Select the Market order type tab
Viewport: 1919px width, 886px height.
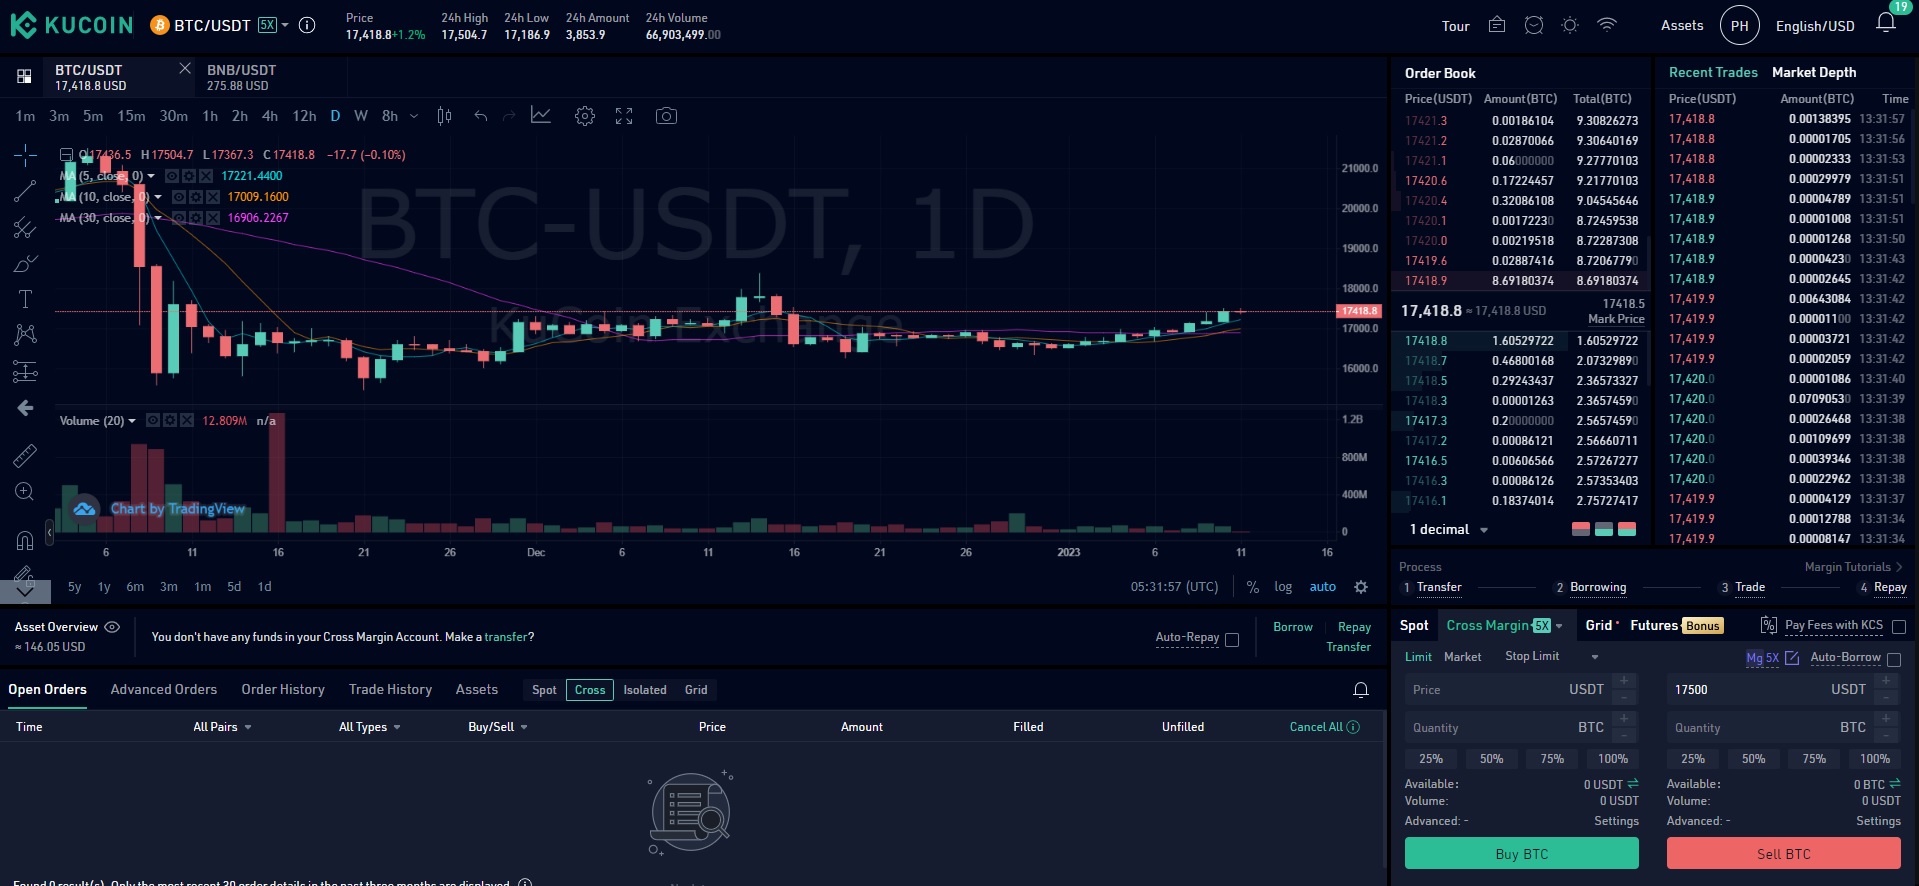click(1463, 657)
